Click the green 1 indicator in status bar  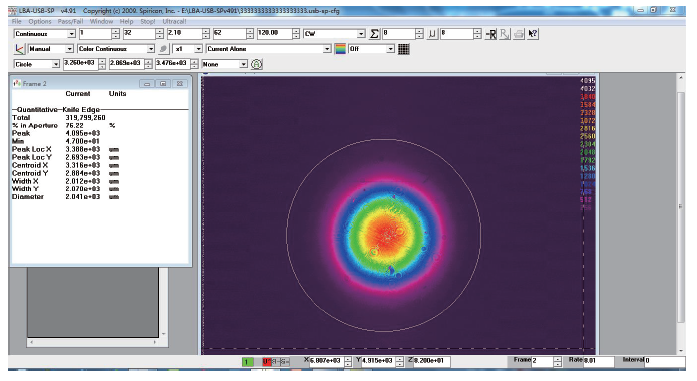click(247, 362)
